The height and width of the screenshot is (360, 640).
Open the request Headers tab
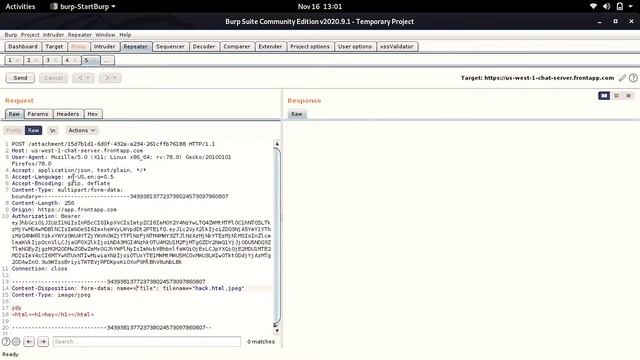[68, 114]
